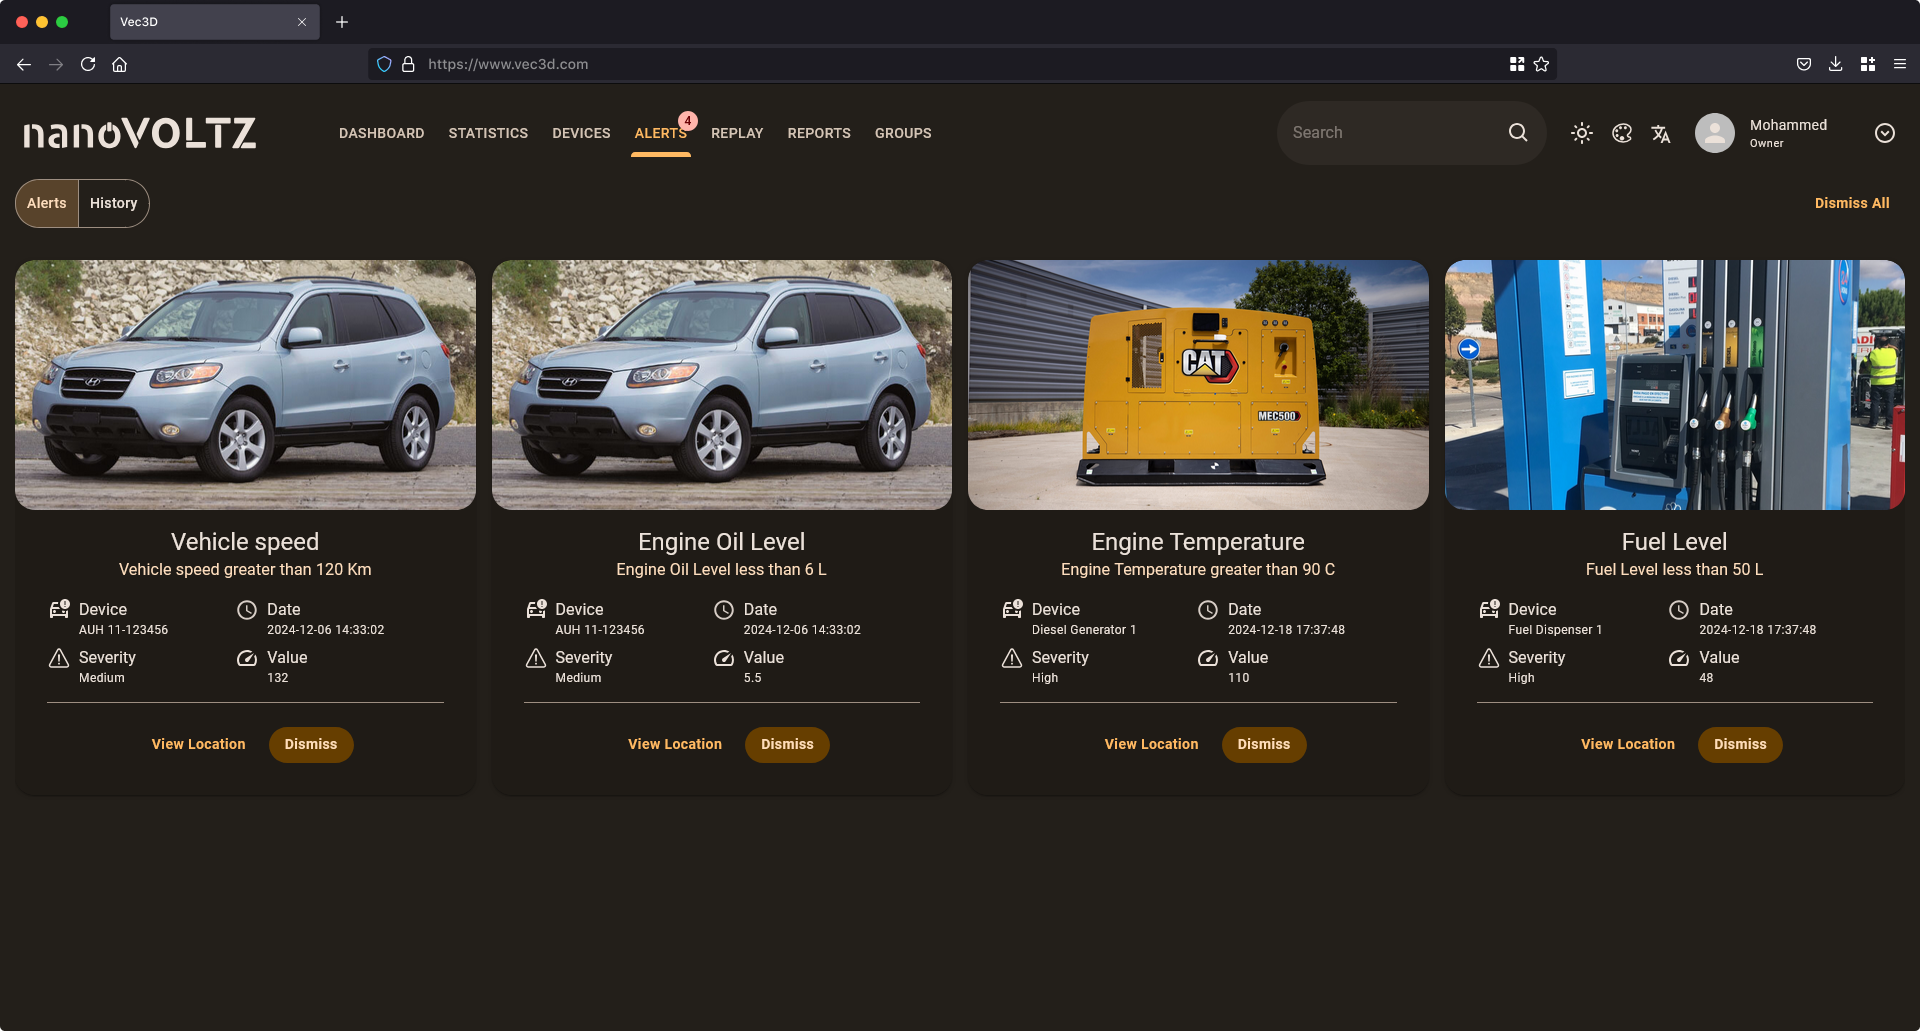The width and height of the screenshot is (1920, 1031).
Task: Close the Vec3D browser tab
Action: tap(302, 22)
